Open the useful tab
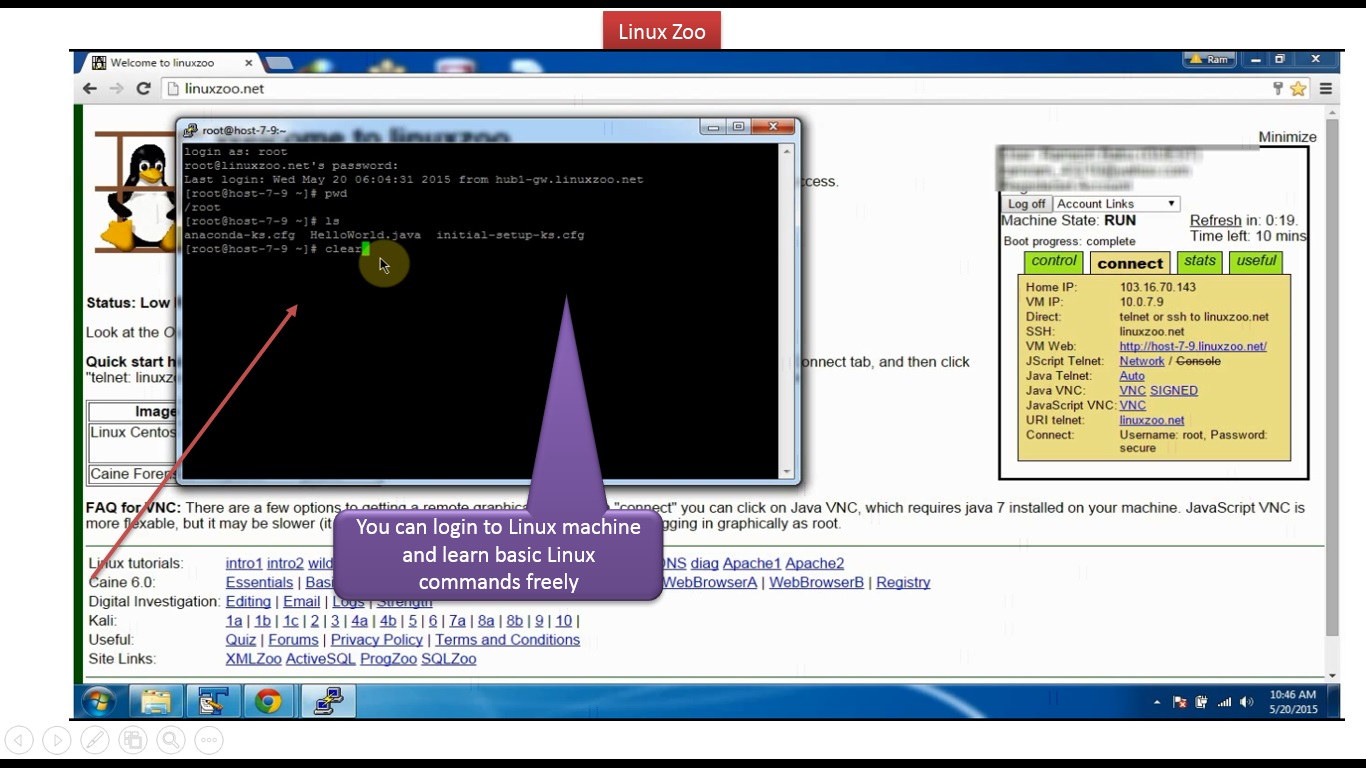Viewport: 1366px width, 768px height. tap(1256, 261)
